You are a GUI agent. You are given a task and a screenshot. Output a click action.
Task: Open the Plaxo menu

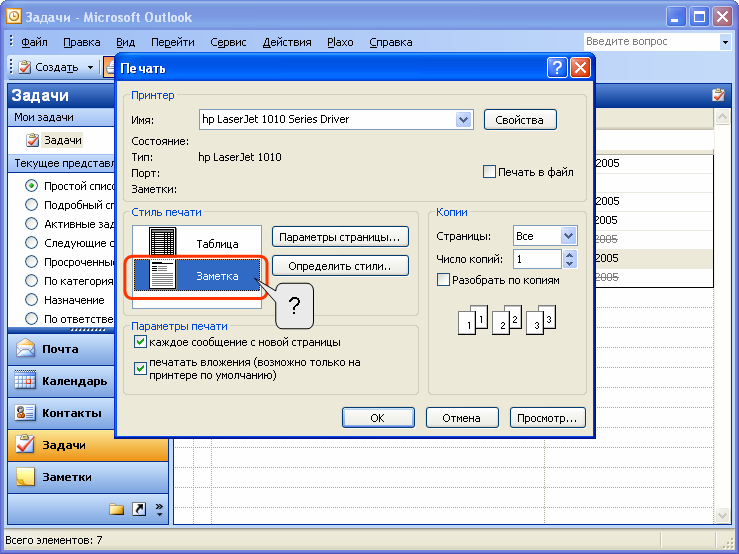tap(340, 42)
